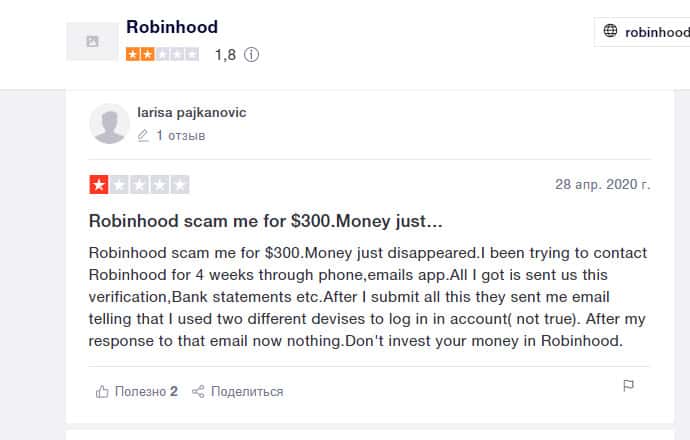The image size is (690, 440).
Task: Click the review body text paragraph
Action: [x=368, y=296]
